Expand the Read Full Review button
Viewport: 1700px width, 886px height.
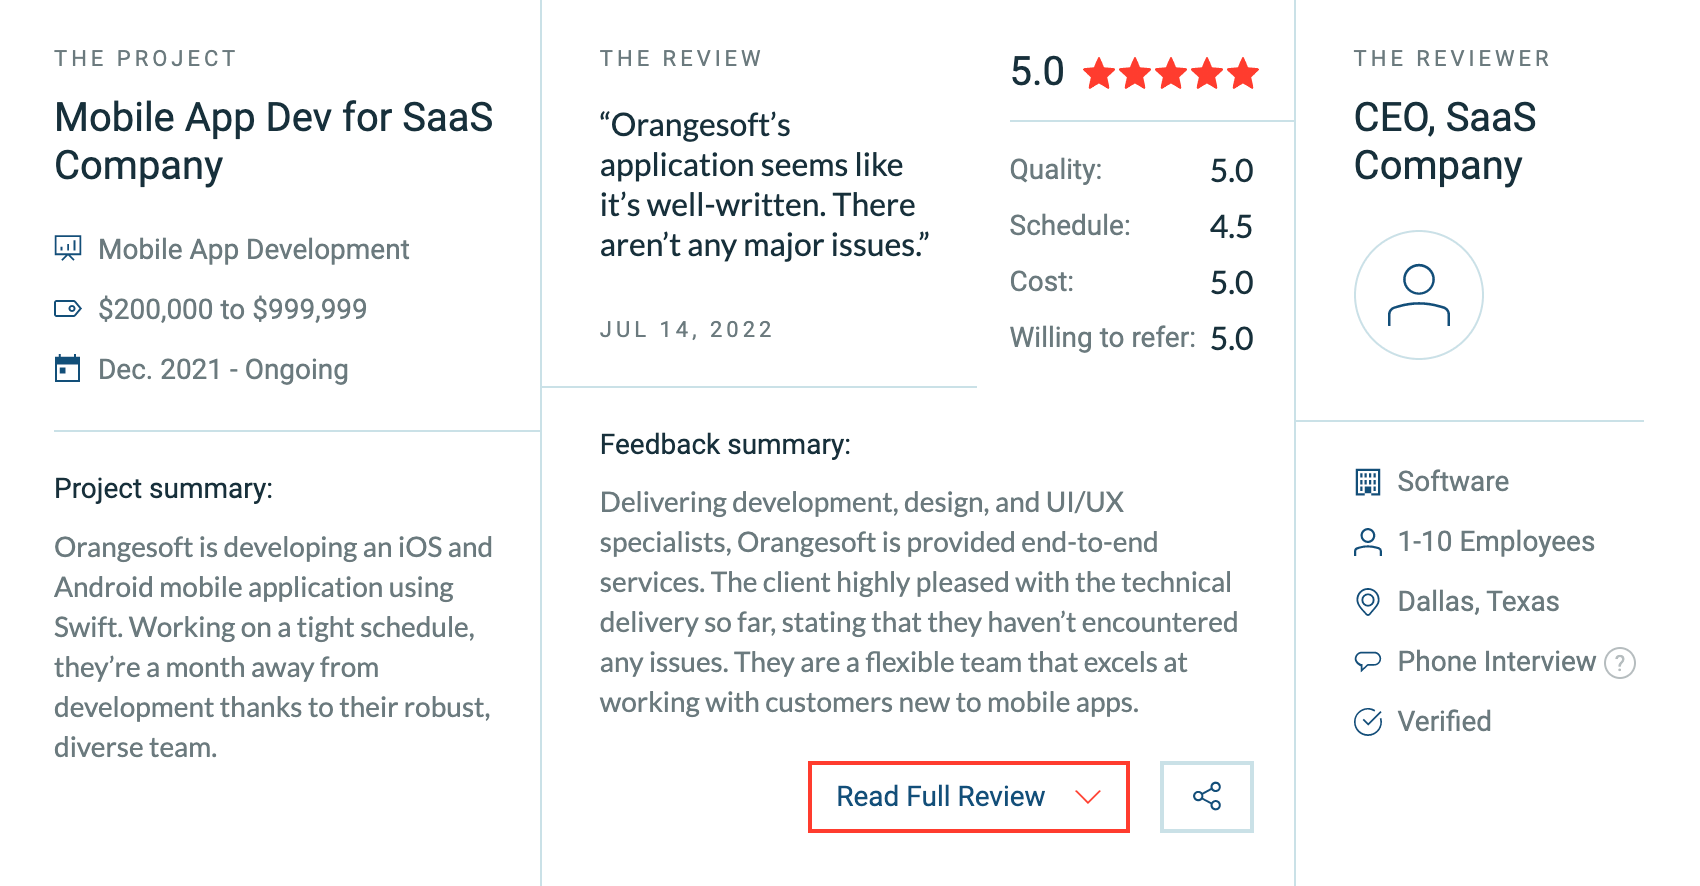pyautogui.click(x=968, y=797)
